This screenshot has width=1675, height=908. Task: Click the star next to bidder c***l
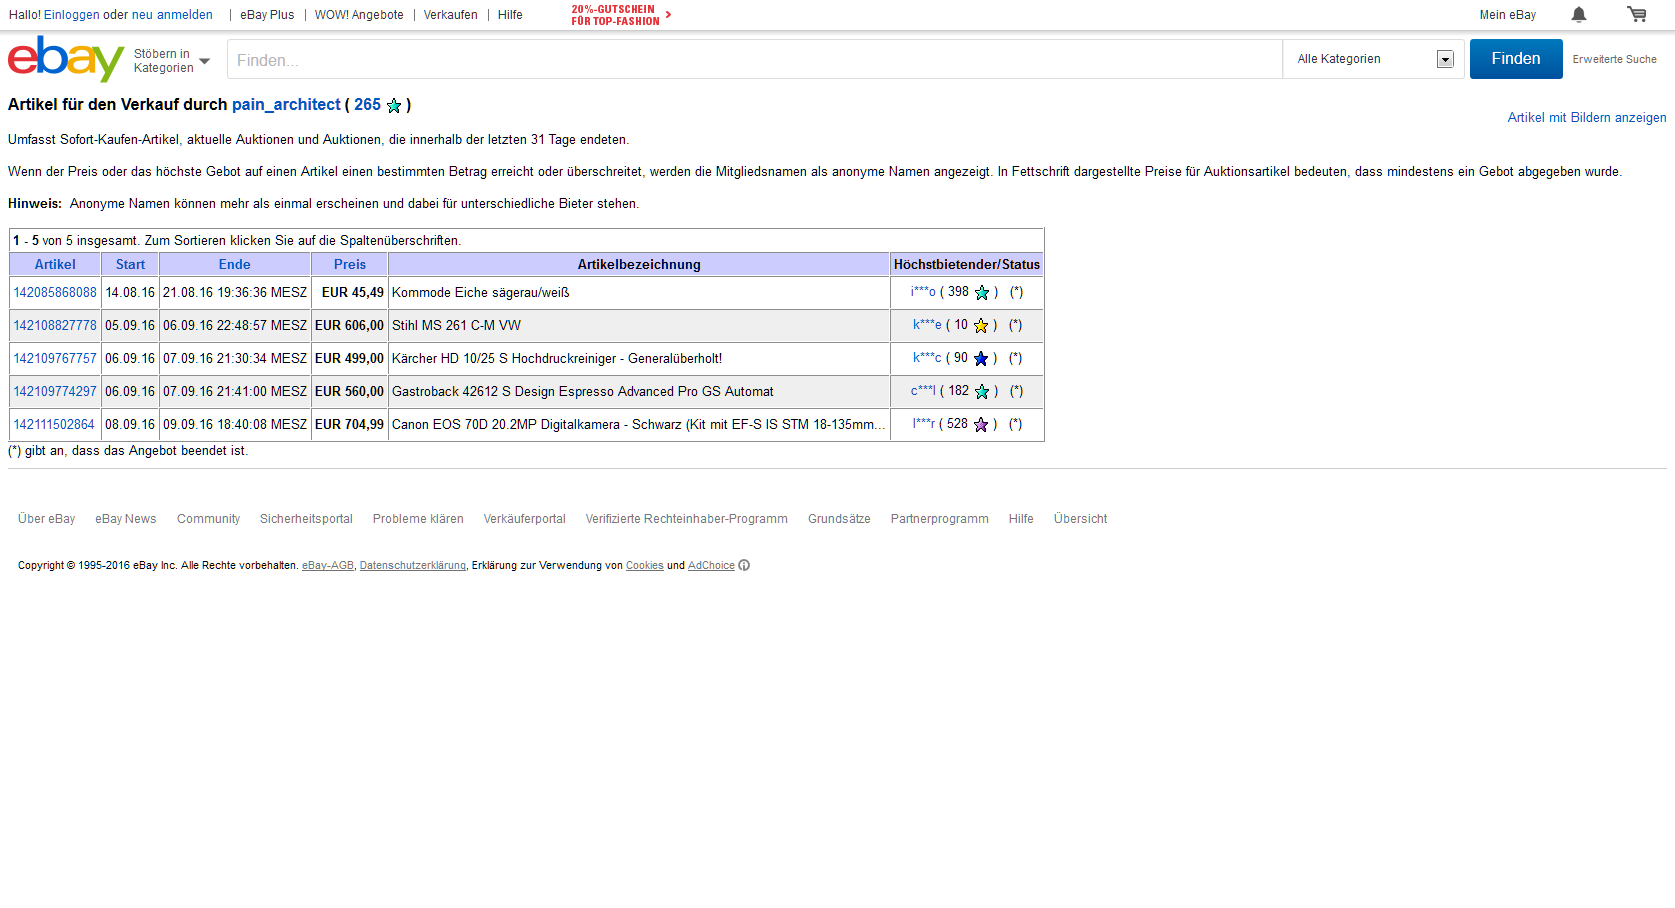[x=982, y=392]
